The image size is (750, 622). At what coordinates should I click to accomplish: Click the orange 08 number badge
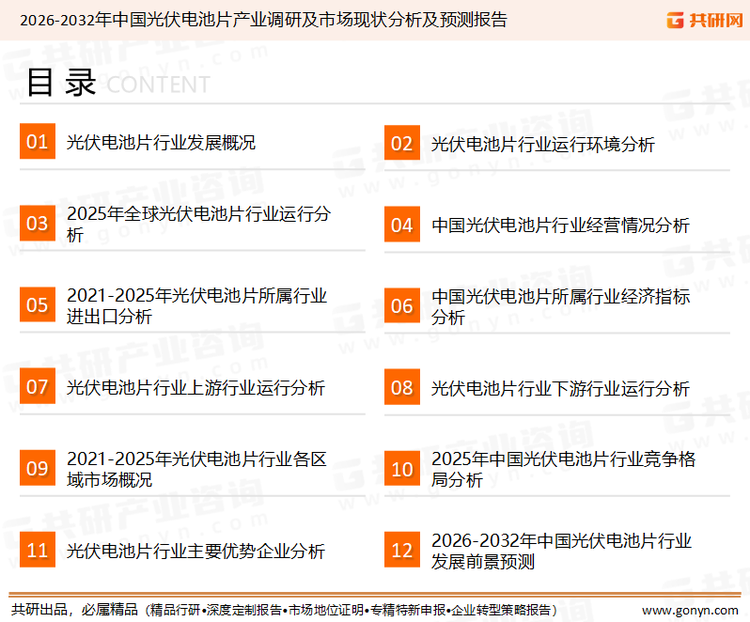(402, 387)
